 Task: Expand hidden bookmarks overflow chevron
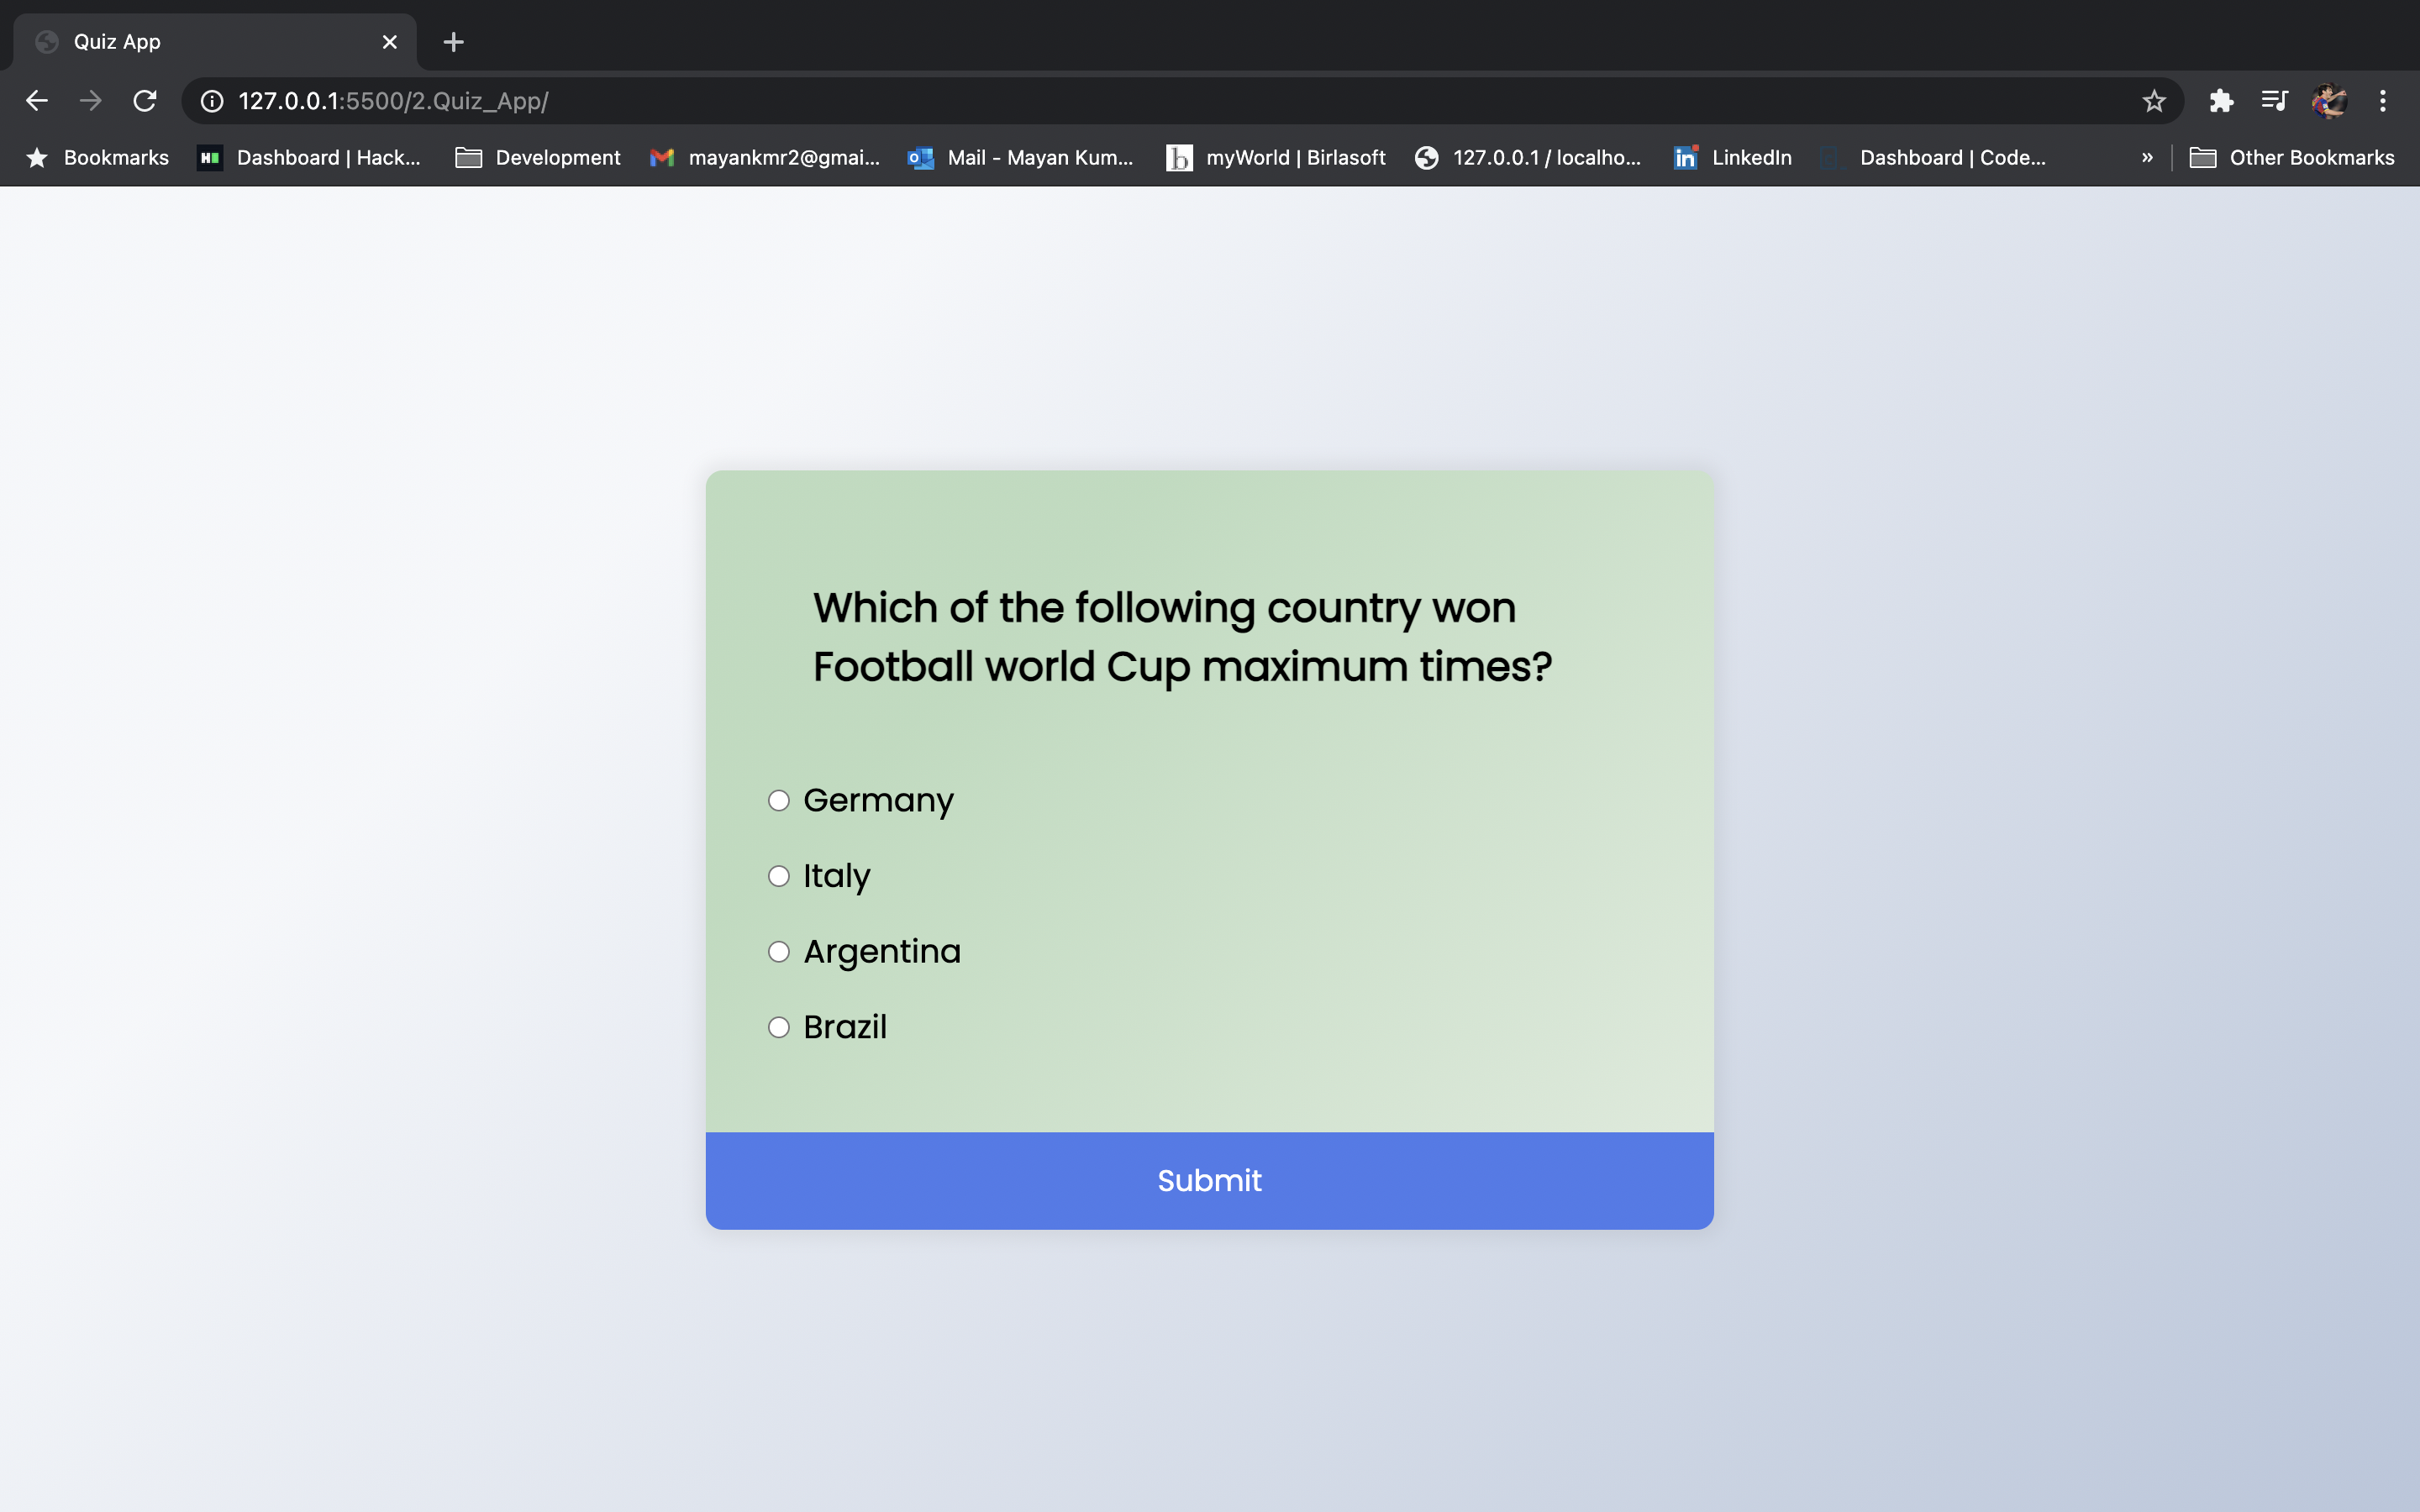coord(2146,158)
